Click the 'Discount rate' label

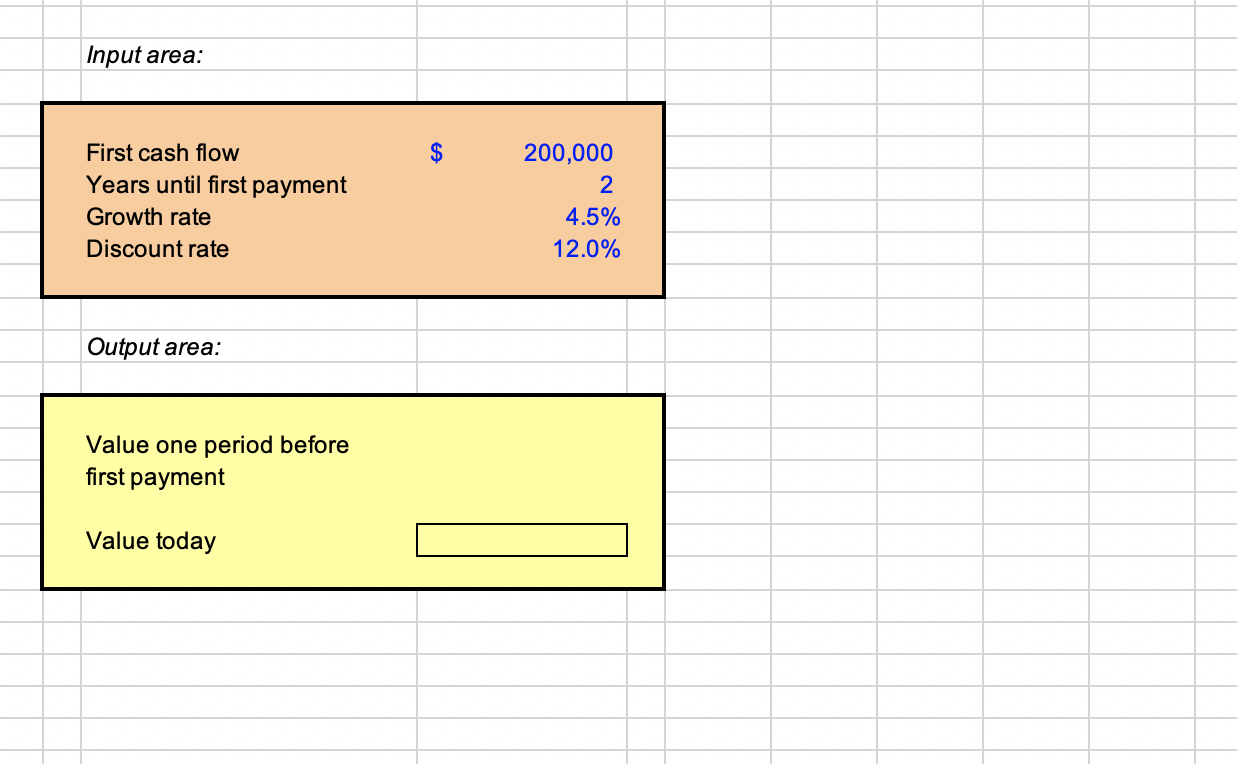tap(158, 249)
